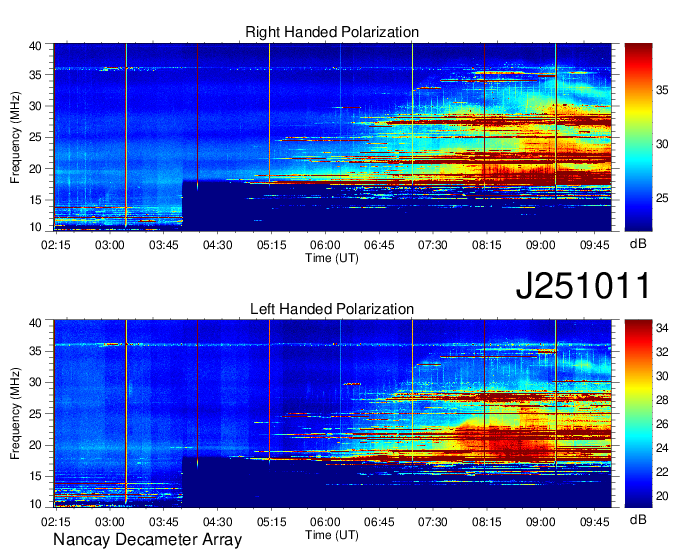Click the Frequency (MHz) axis label of upper plot
The image size is (680, 552).
pyautogui.click(x=16, y=137)
